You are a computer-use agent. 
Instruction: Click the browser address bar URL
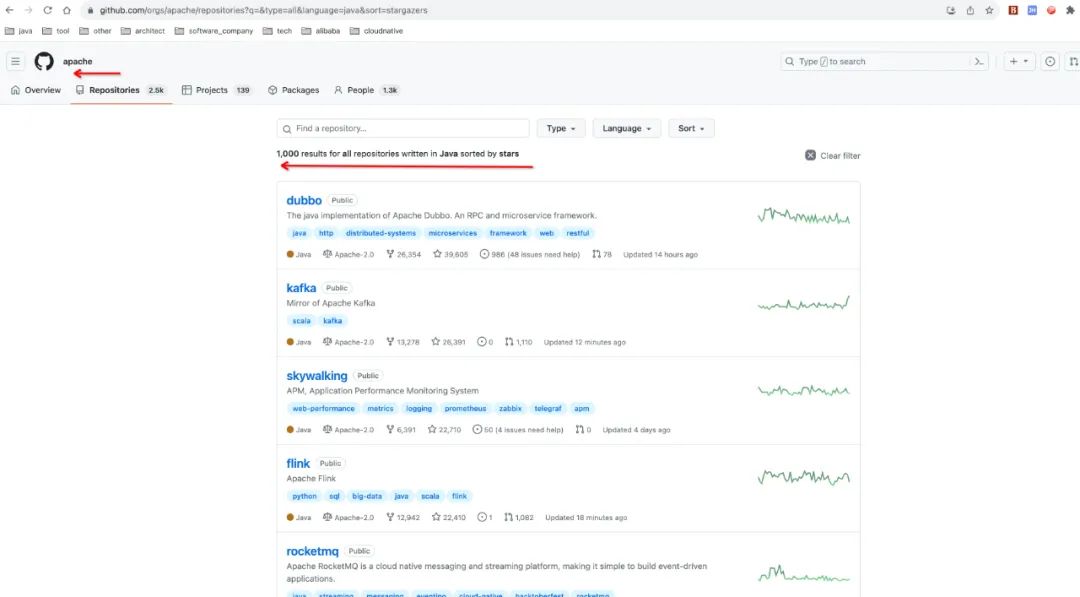tap(263, 10)
